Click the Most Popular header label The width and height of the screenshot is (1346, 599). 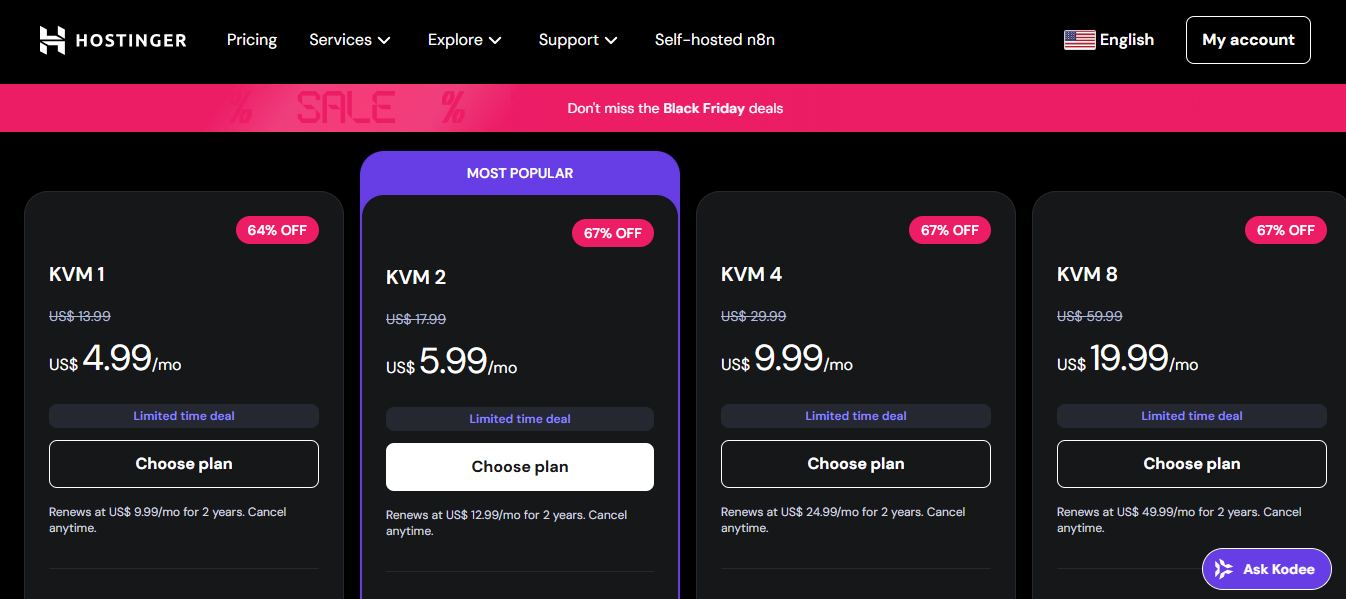tap(520, 173)
